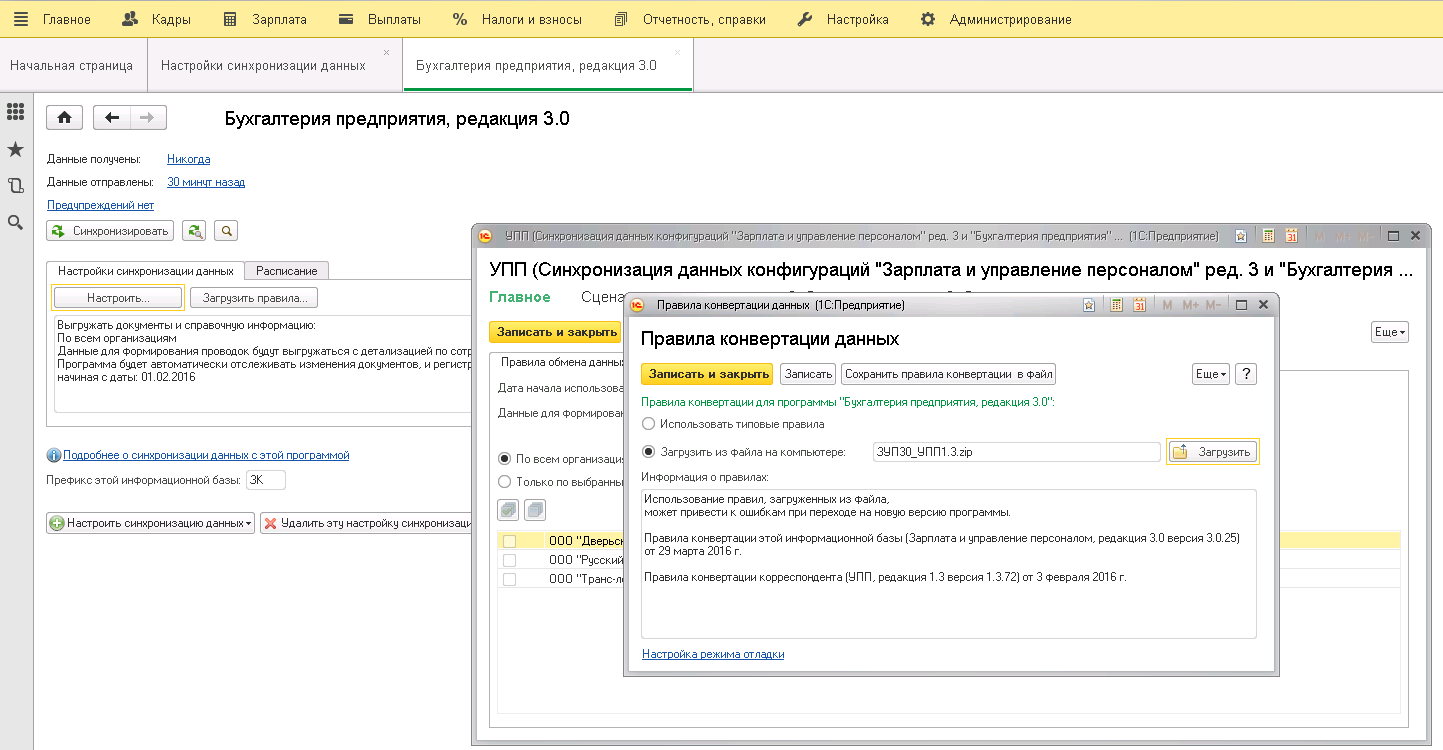Click file field ЗУП30_УПП1.3.zip
1443x750 pixels.
point(1016,452)
